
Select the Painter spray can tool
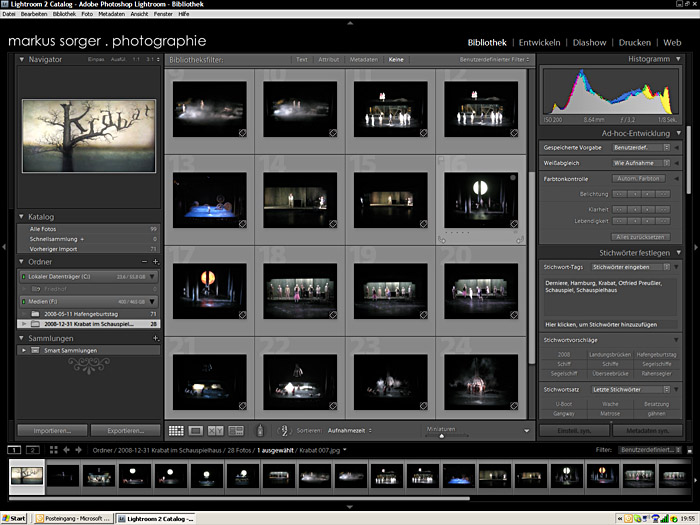[260, 430]
